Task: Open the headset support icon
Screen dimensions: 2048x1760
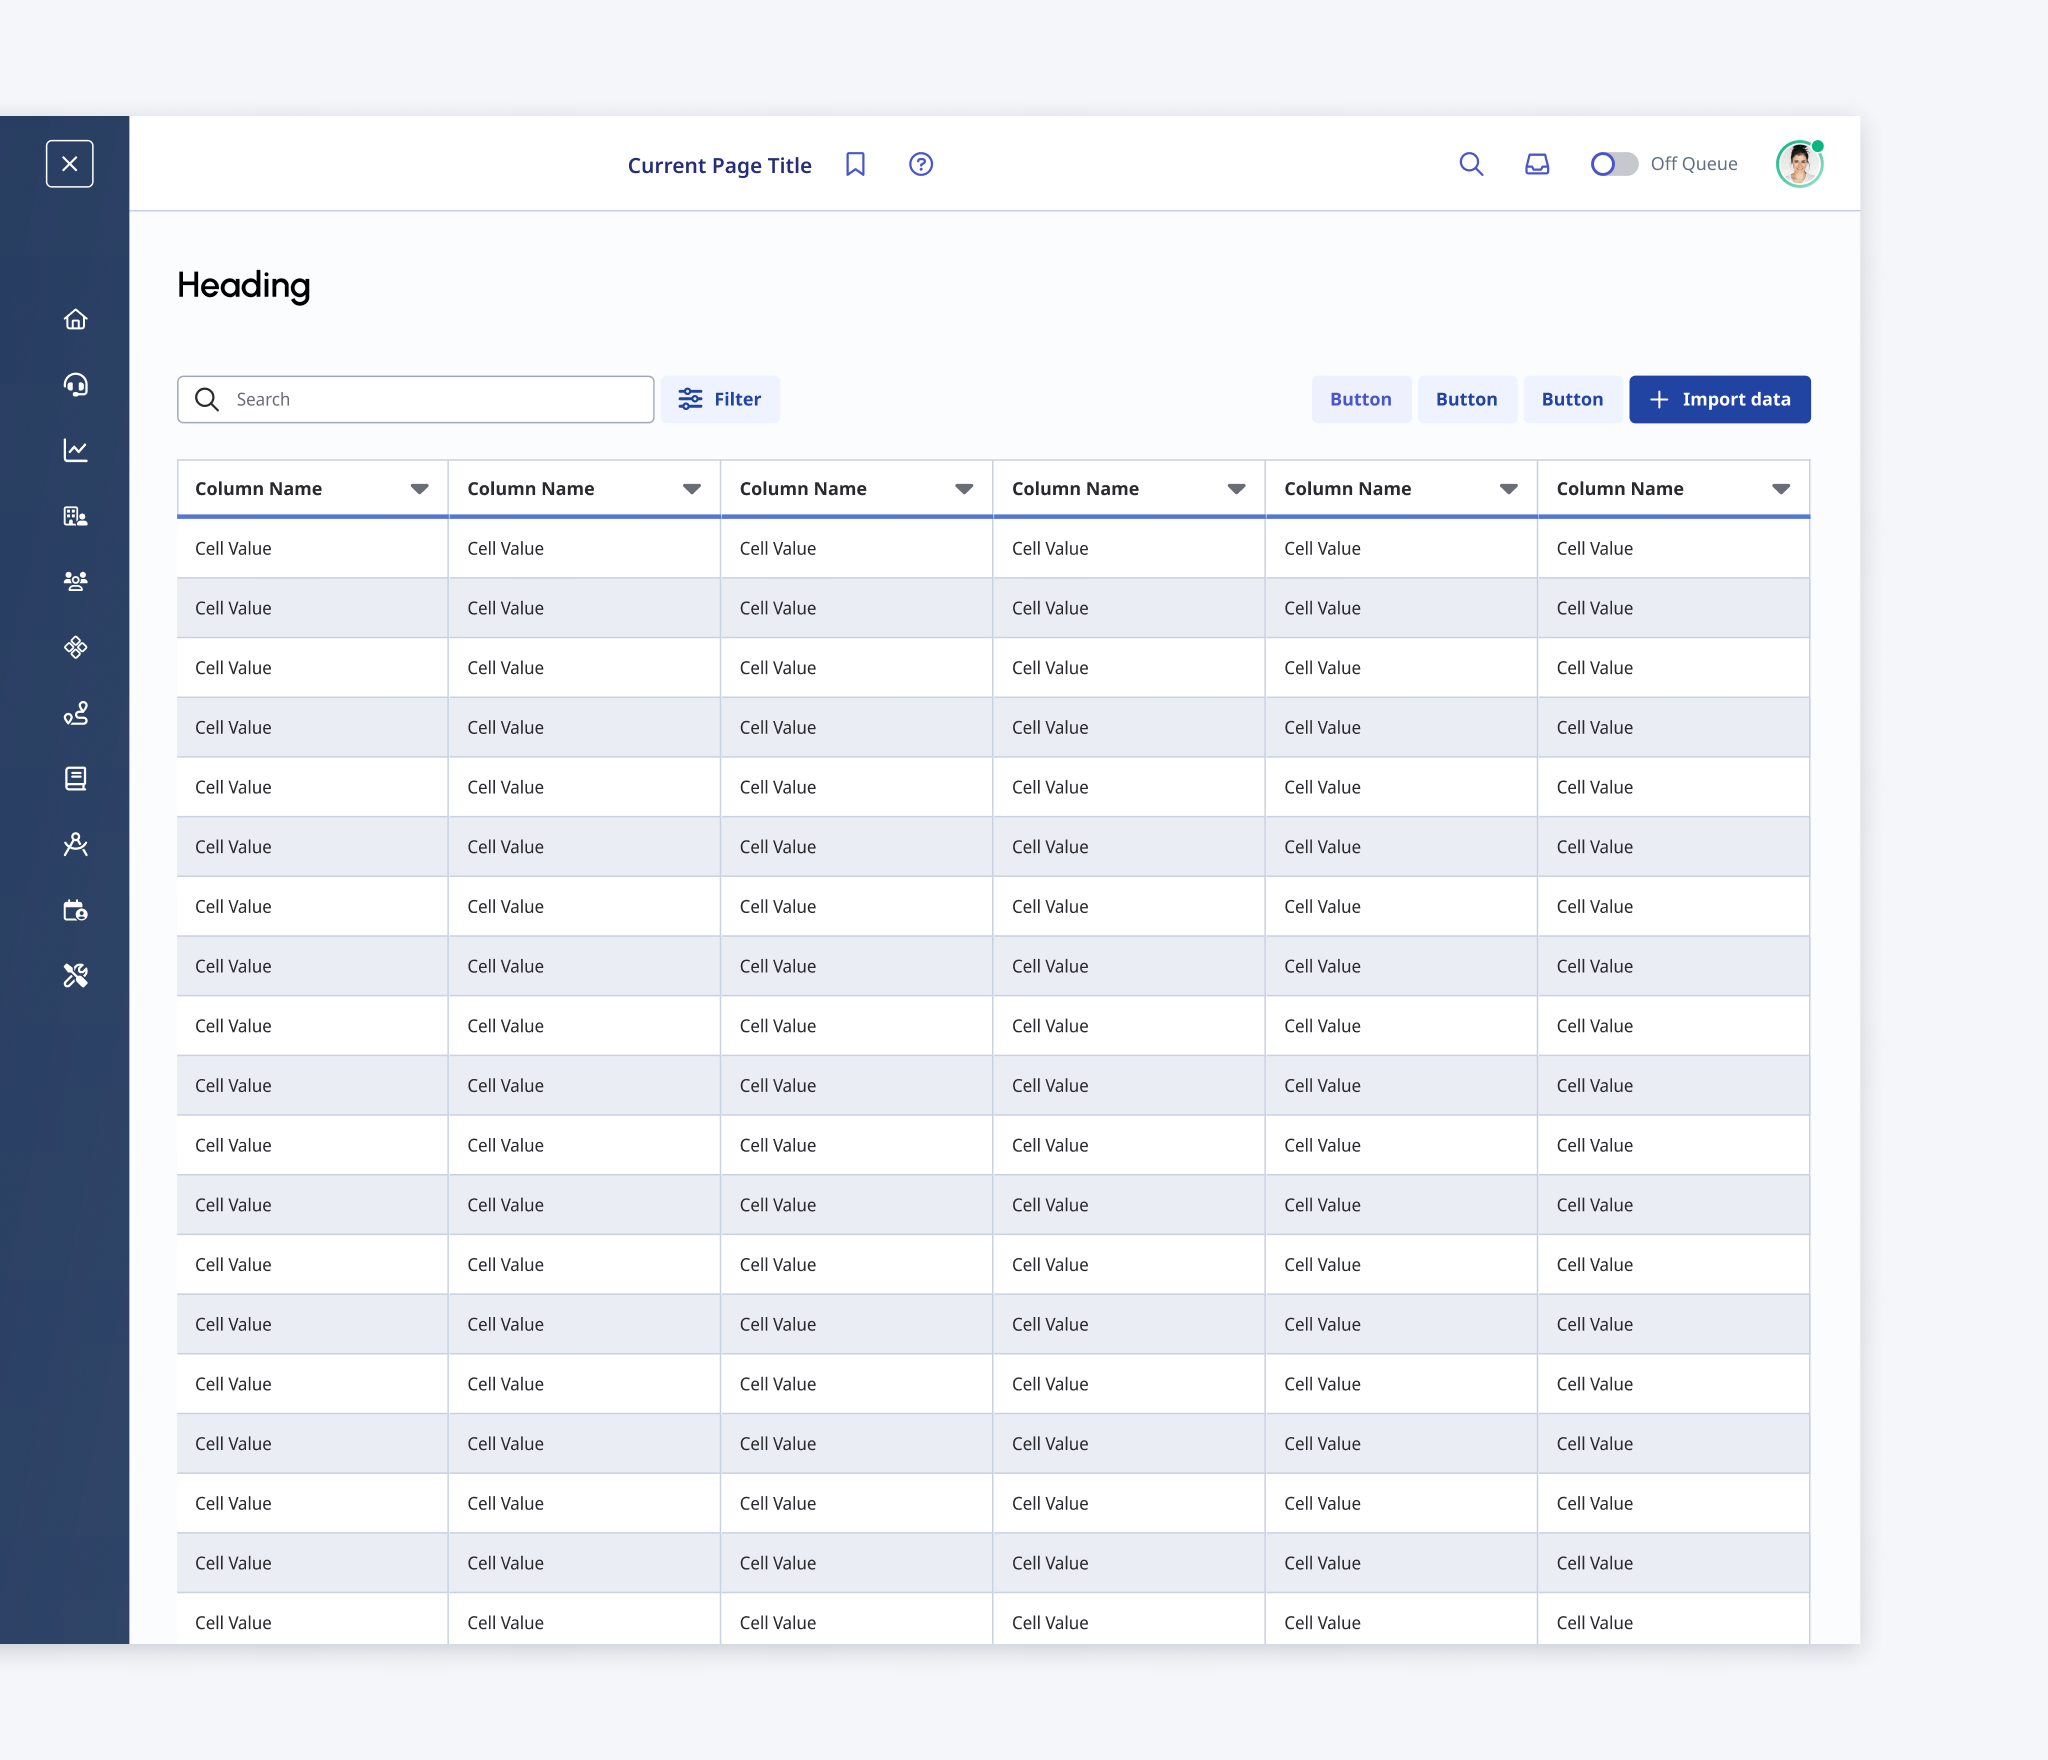Action: coord(75,385)
